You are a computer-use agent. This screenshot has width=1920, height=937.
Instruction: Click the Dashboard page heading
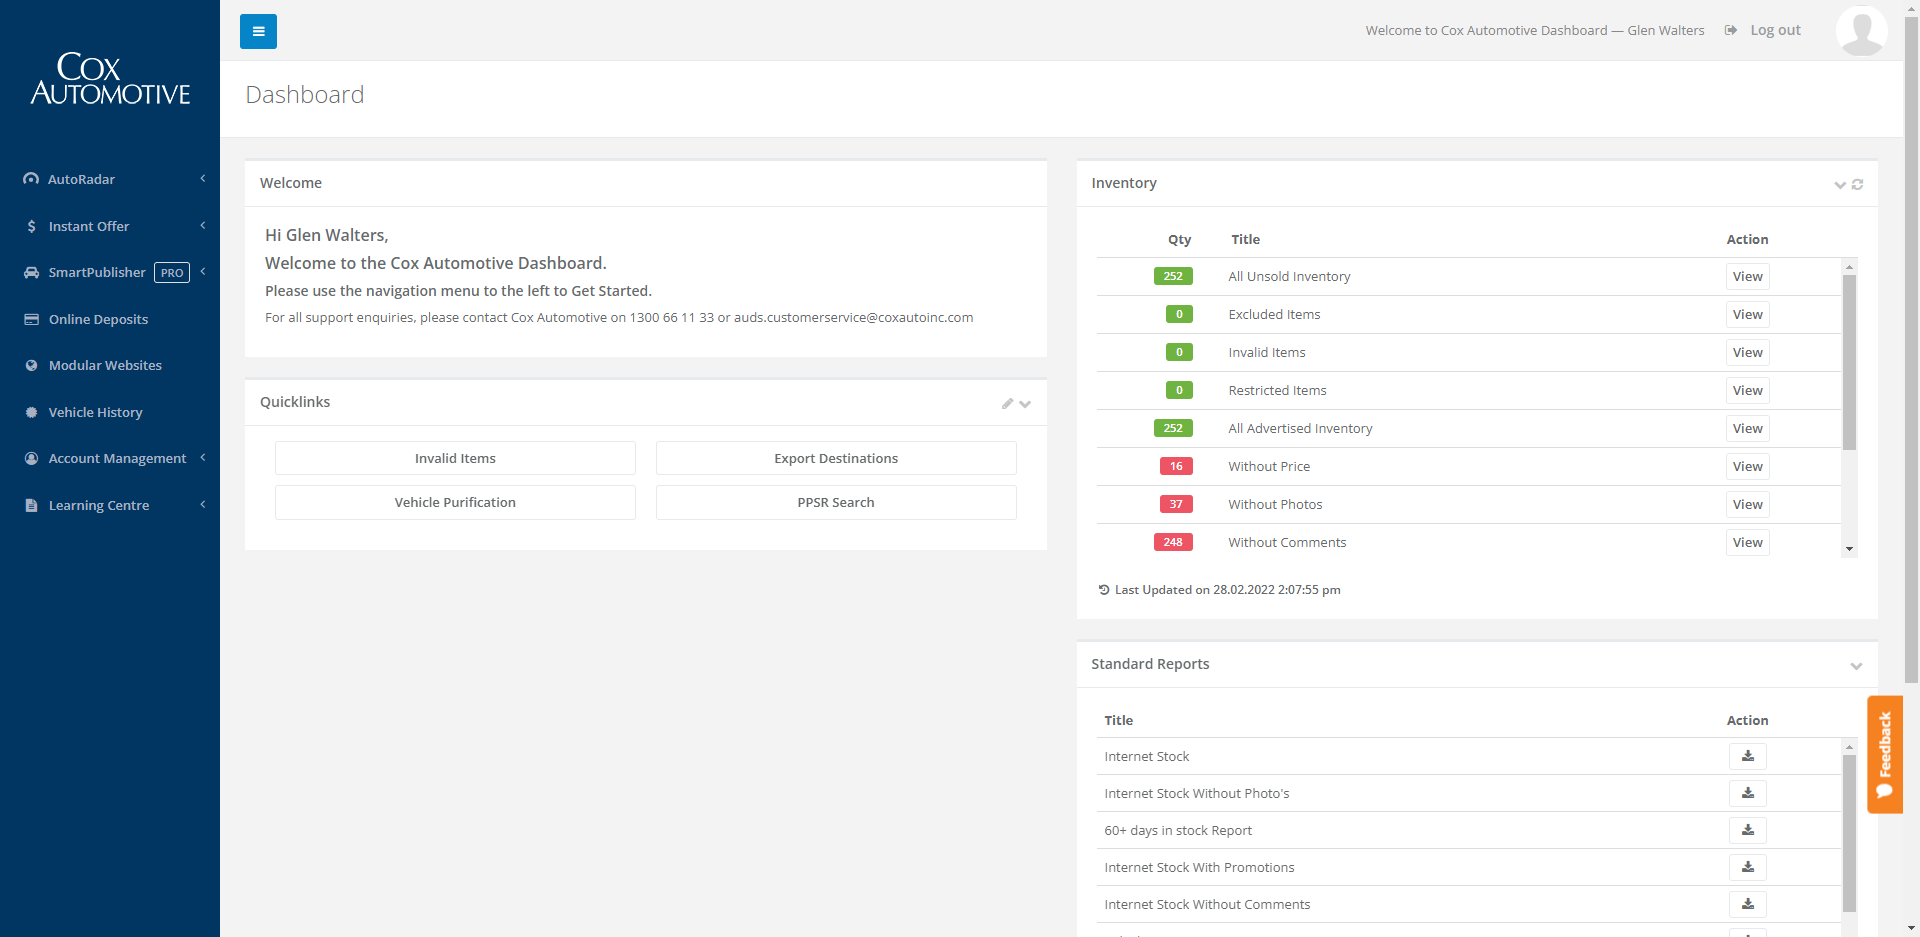pos(305,95)
